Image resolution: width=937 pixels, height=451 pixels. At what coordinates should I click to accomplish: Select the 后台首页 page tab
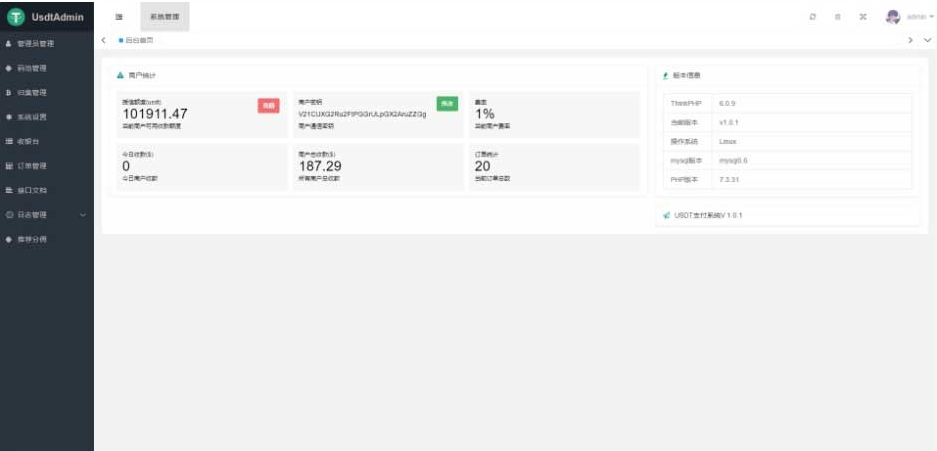138,40
